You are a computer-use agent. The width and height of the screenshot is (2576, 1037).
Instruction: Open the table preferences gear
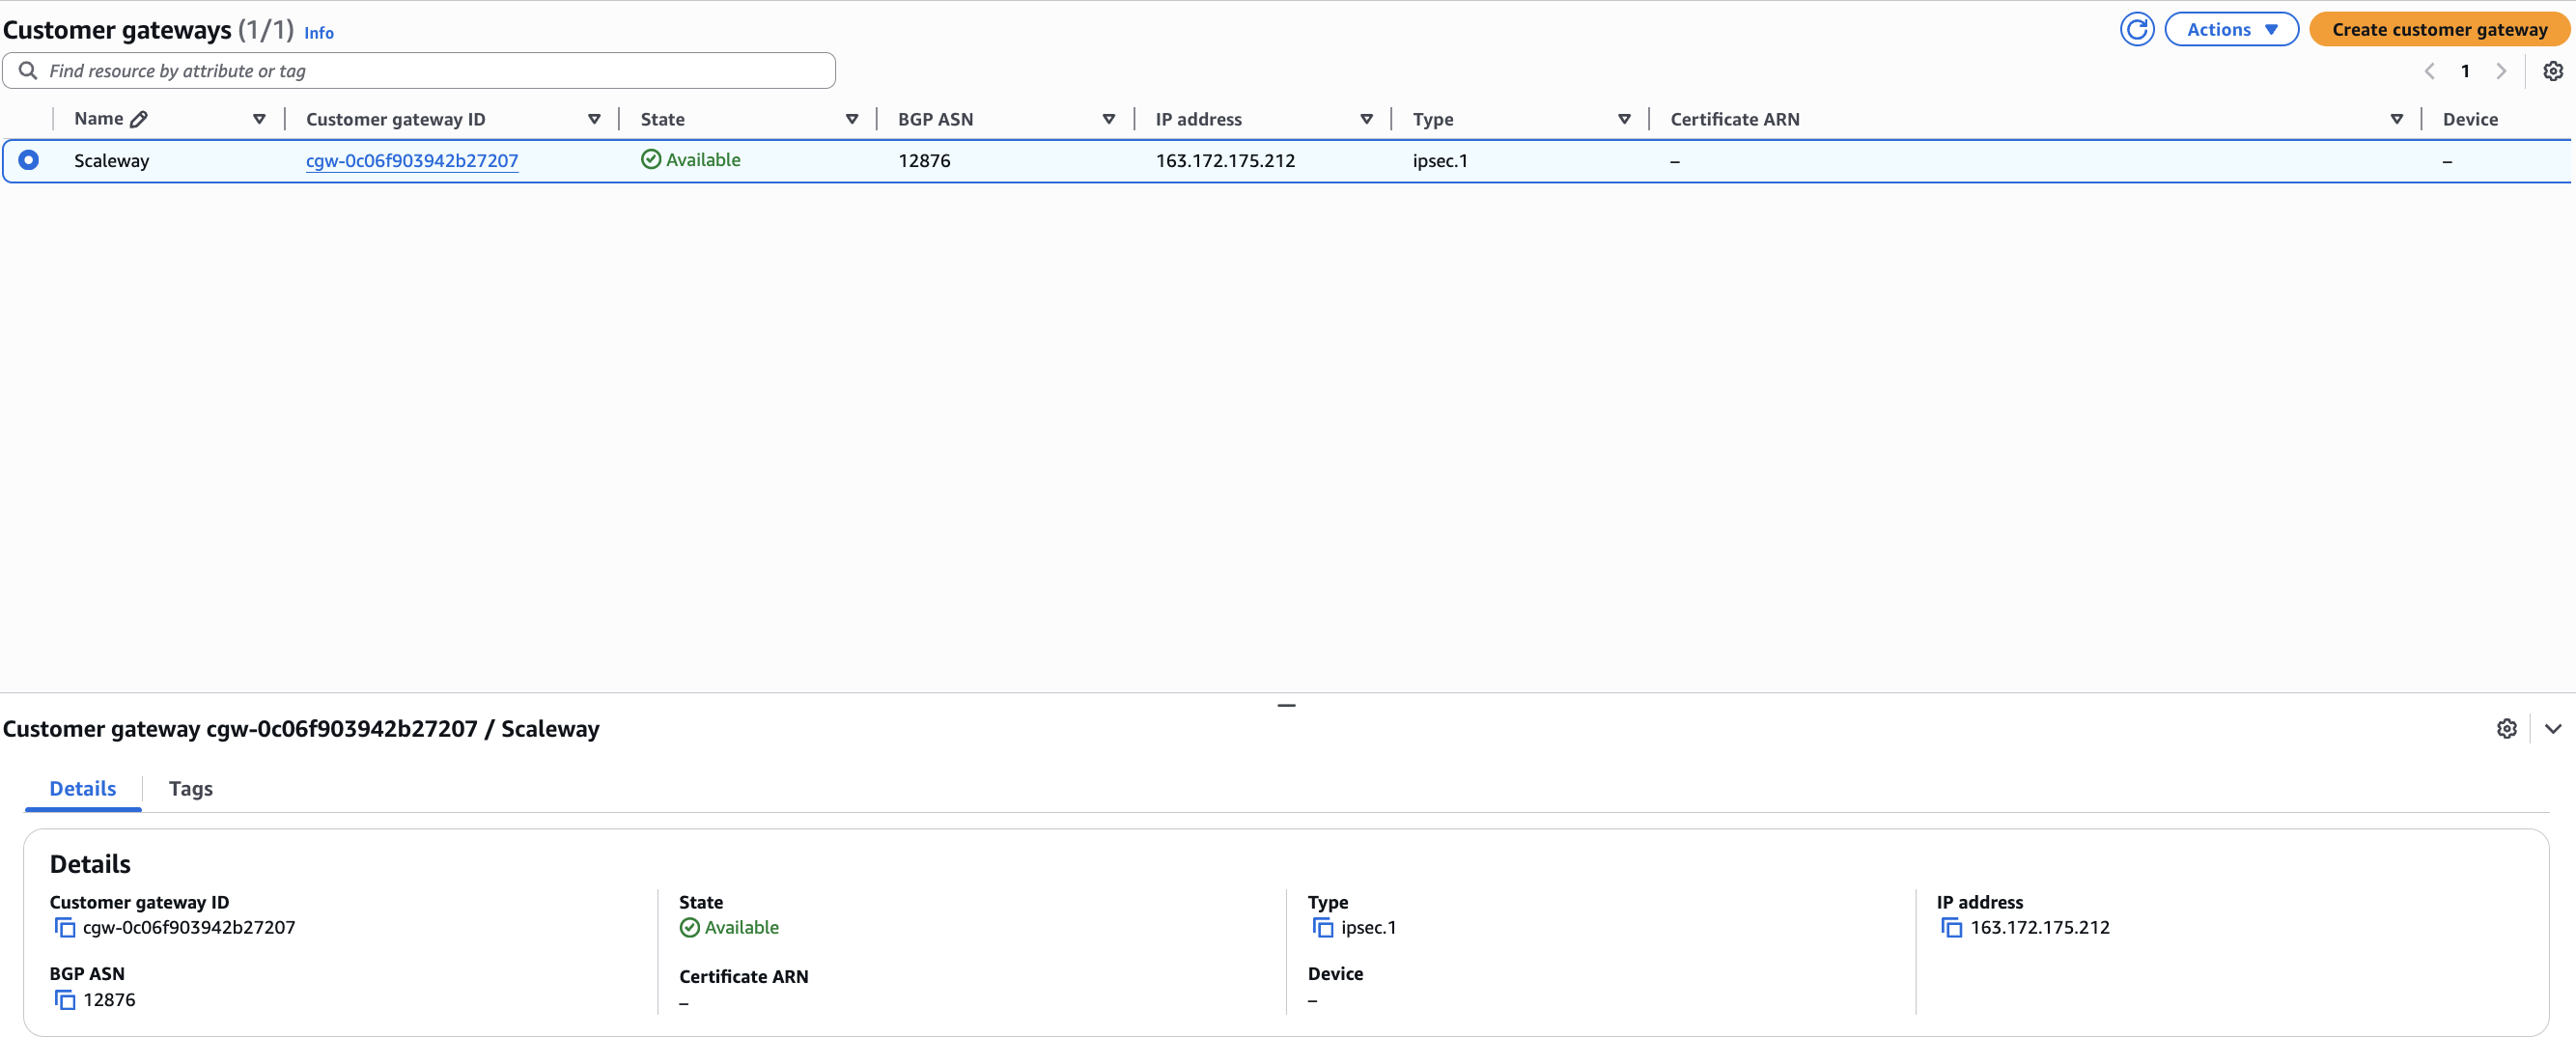[x=2554, y=70]
